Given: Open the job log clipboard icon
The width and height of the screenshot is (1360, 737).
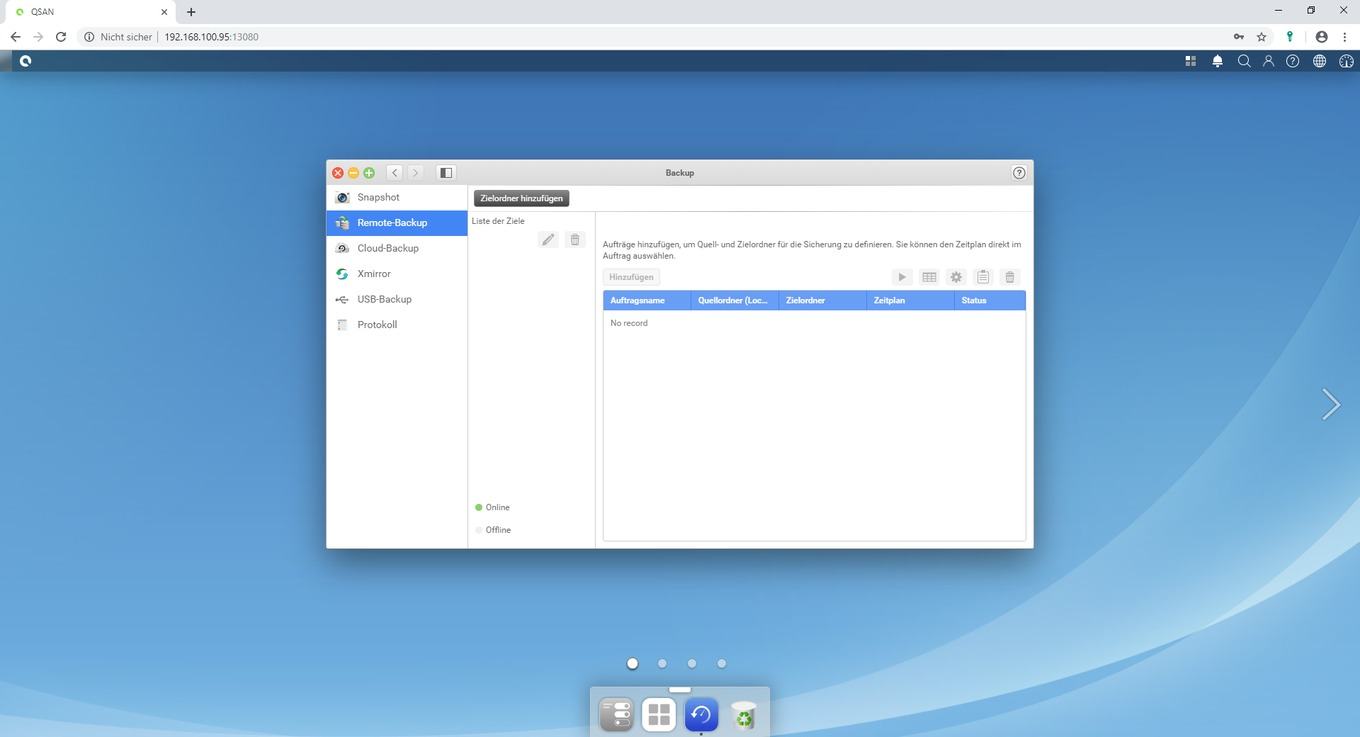Looking at the screenshot, I should point(983,277).
